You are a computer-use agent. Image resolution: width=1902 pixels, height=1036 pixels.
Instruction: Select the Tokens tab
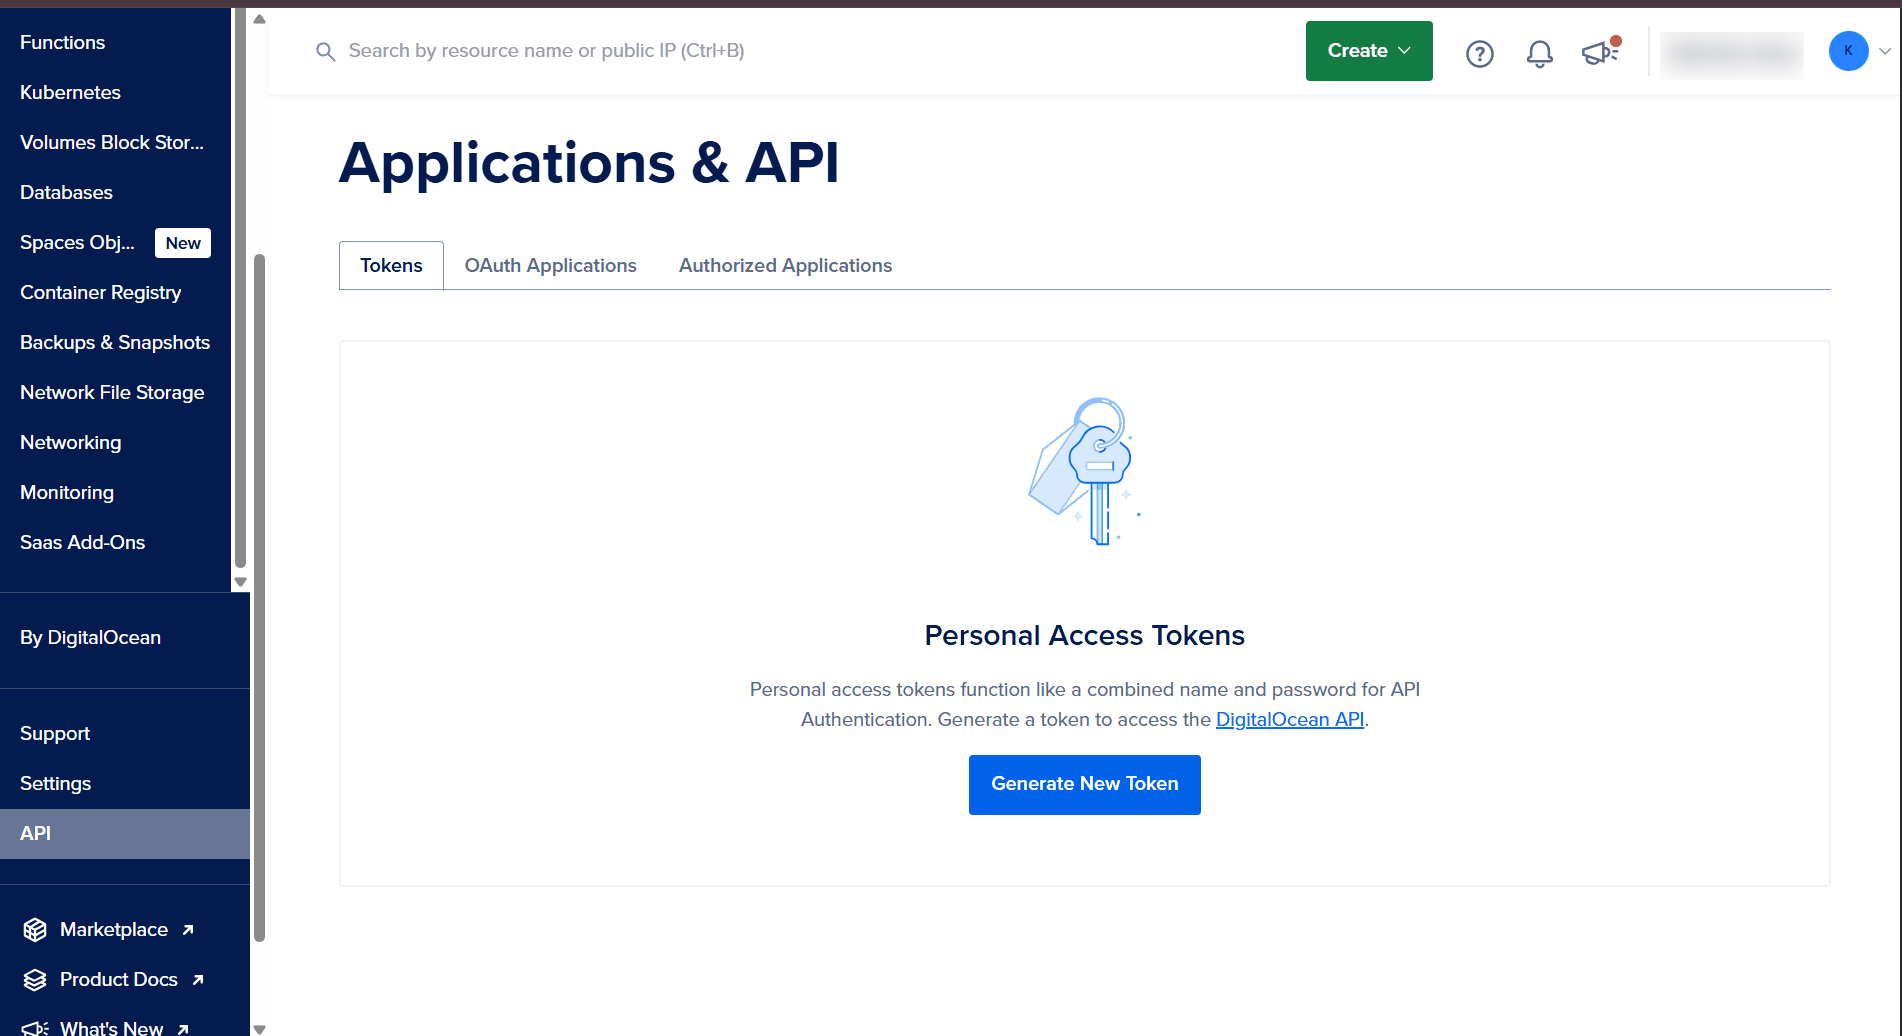coord(391,265)
